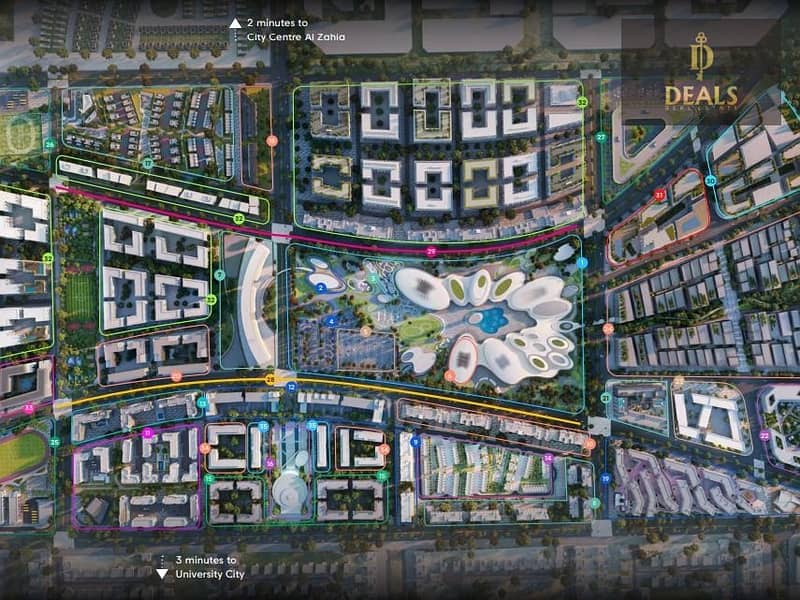Viewport: 800px width, 600px height.
Task: Select the blue marker numbered 19
Action: pyautogui.click(x=605, y=479)
